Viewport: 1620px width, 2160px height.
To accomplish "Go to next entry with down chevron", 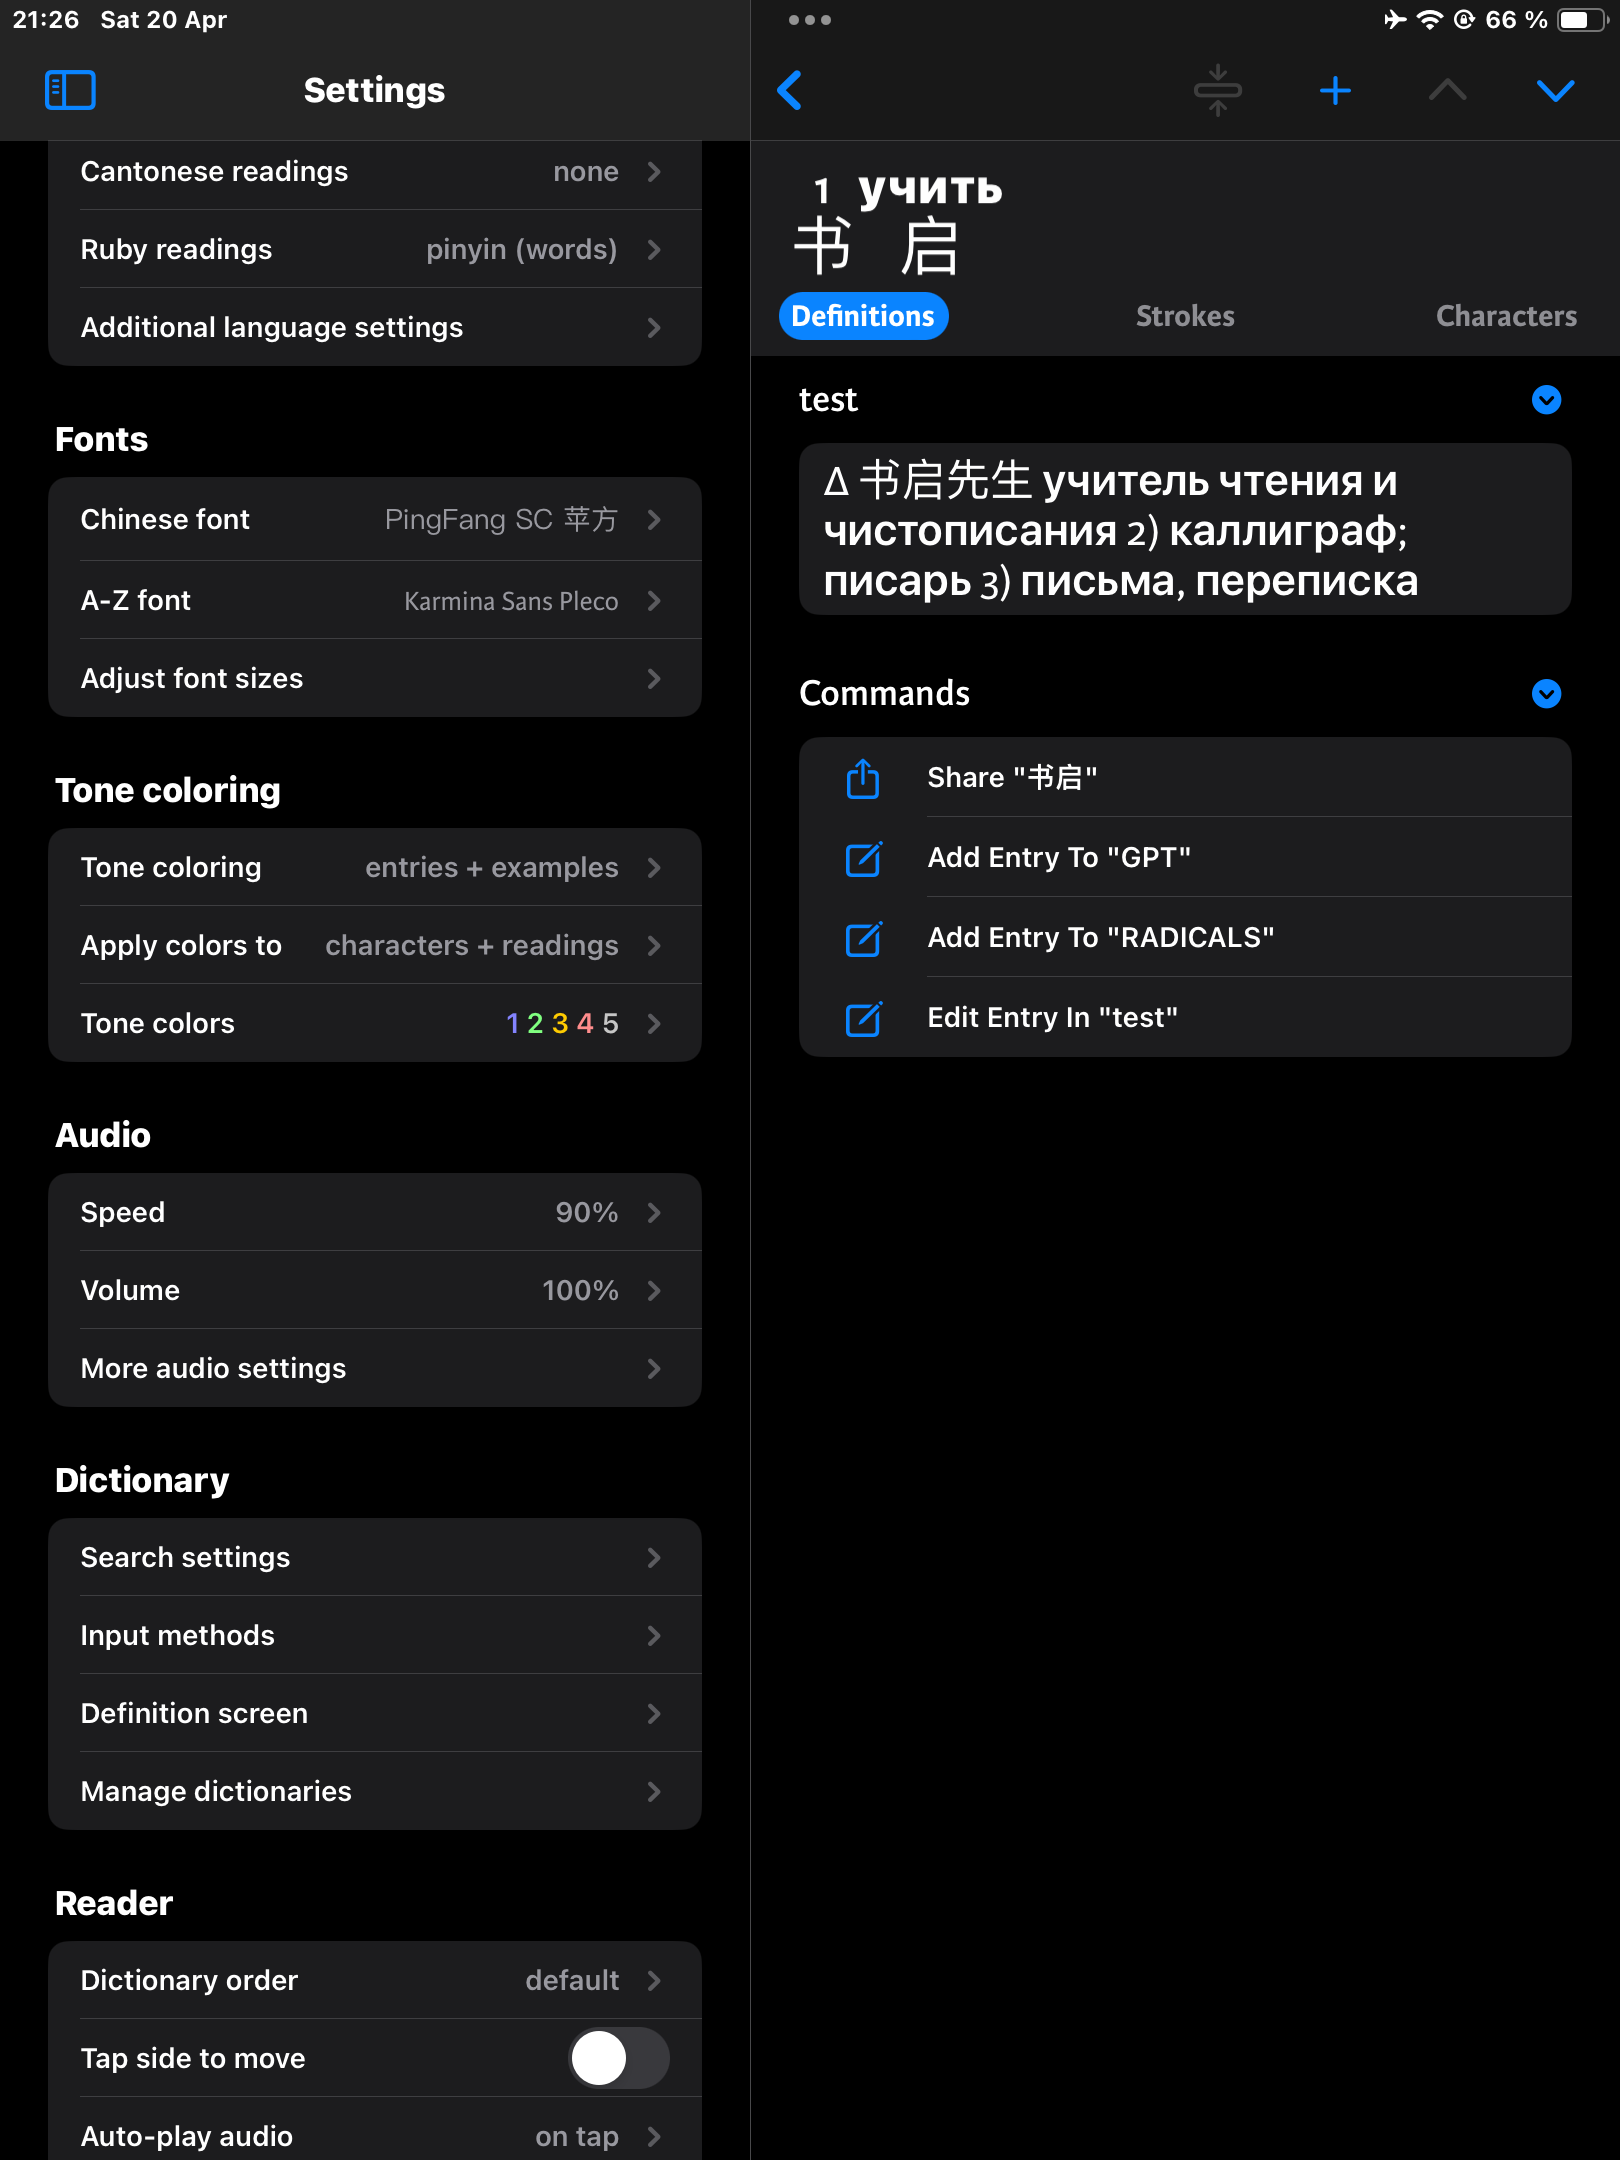I will (1555, 91).
